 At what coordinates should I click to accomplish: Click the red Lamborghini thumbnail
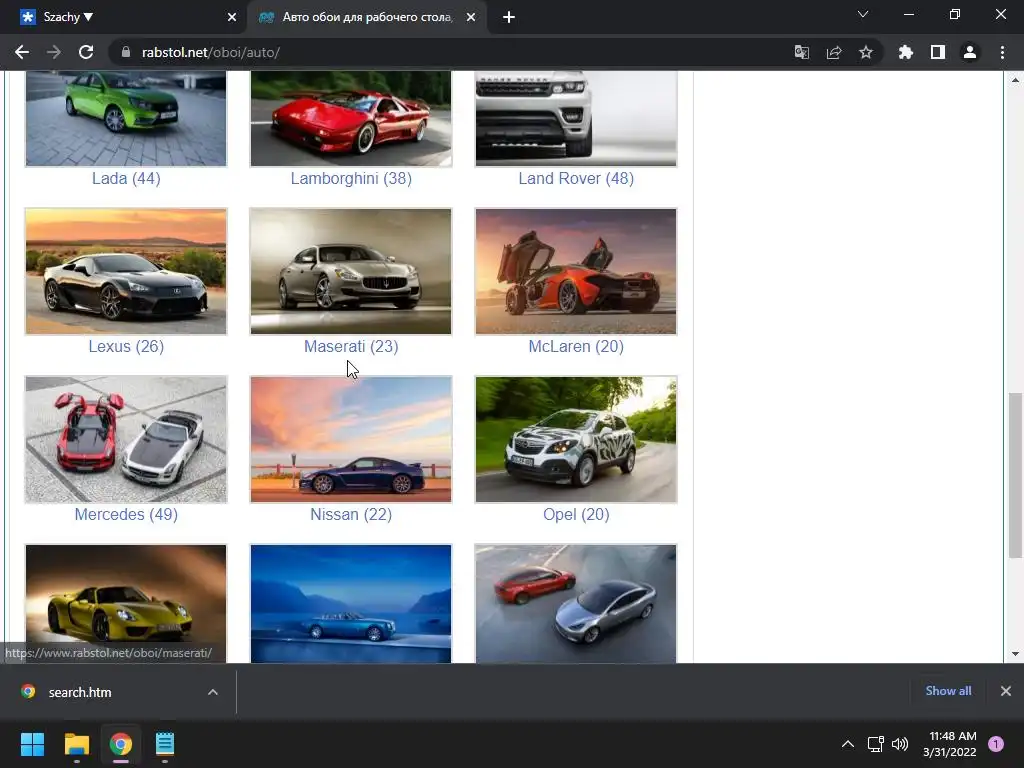[x=351, y=119]
